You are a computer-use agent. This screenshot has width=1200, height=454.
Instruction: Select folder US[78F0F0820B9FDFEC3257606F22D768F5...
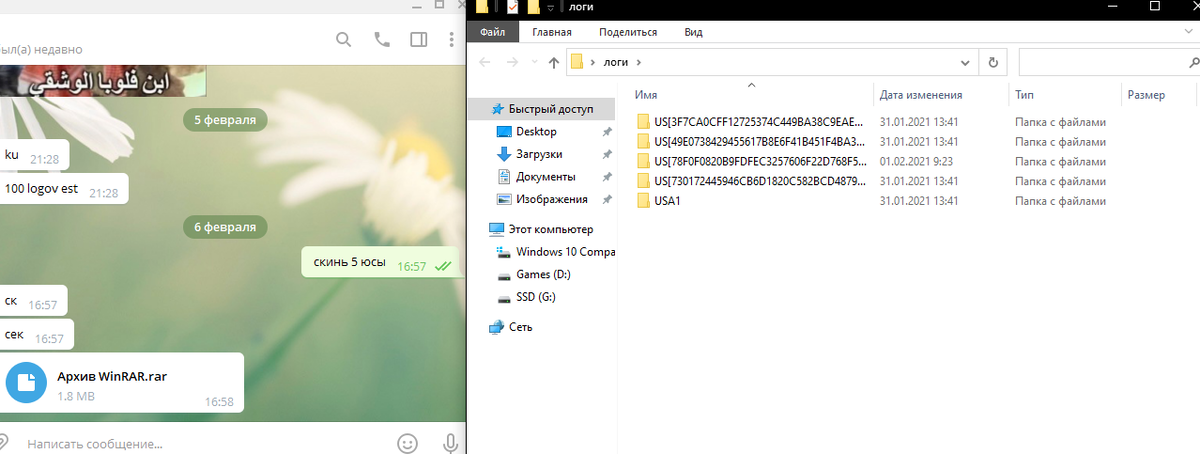pos(759,161)
